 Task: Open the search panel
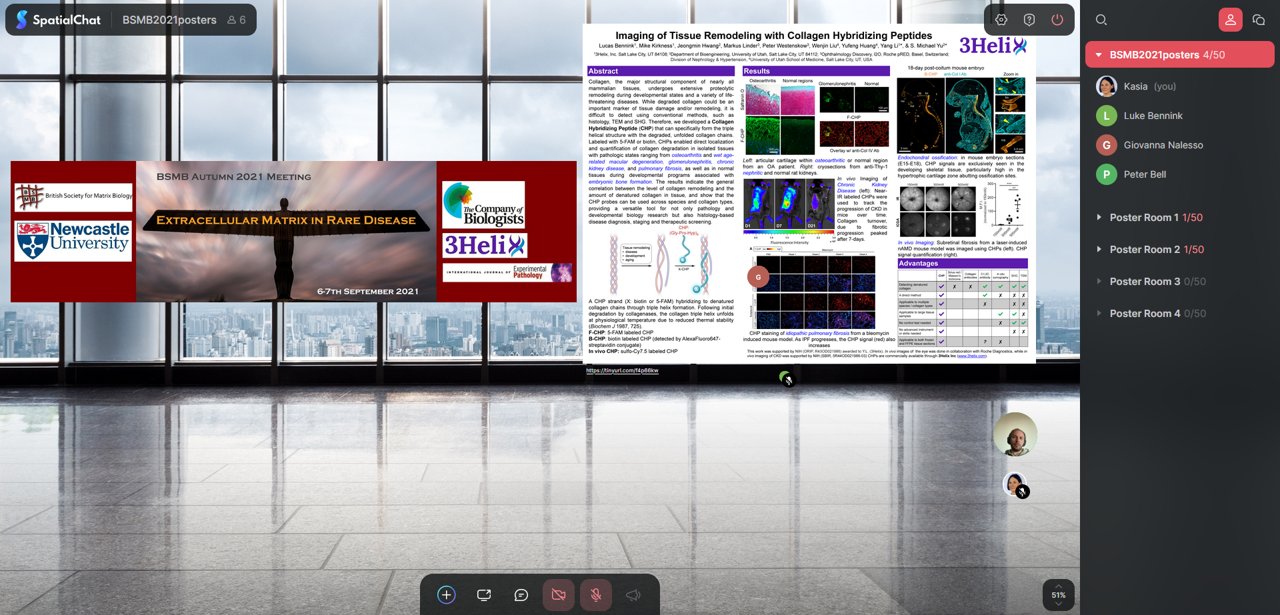(x=1100, y=20)
